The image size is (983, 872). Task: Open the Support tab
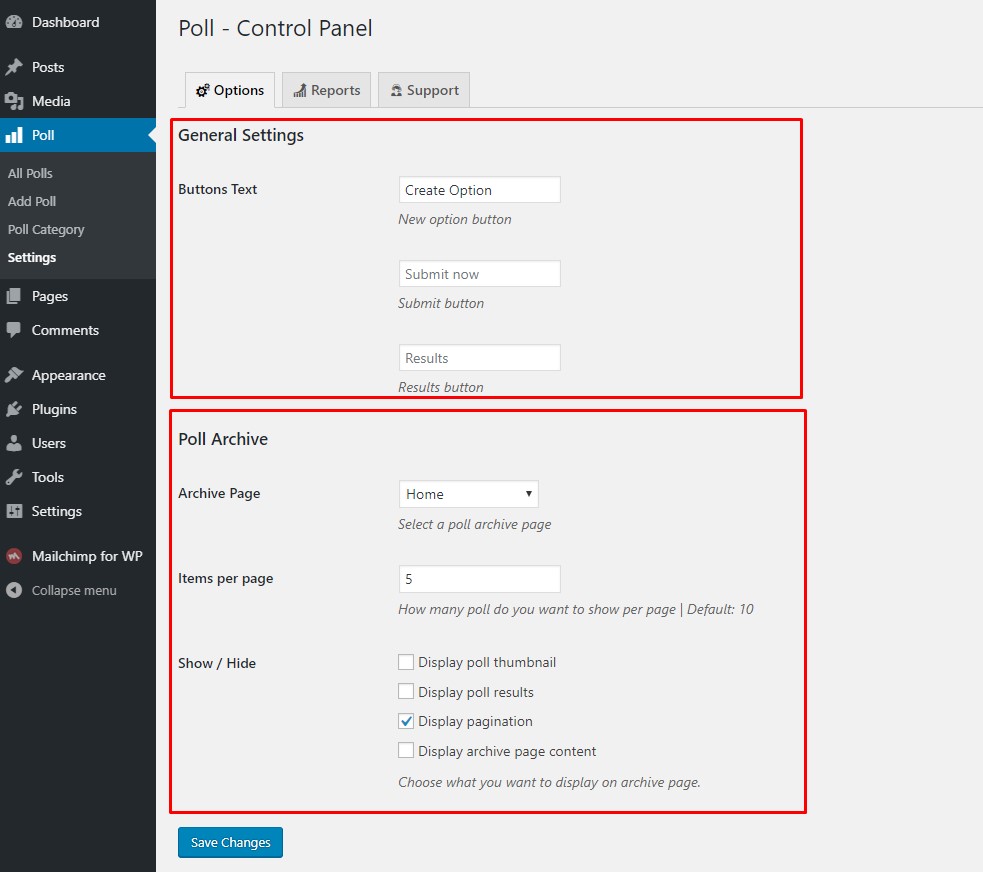424,90
